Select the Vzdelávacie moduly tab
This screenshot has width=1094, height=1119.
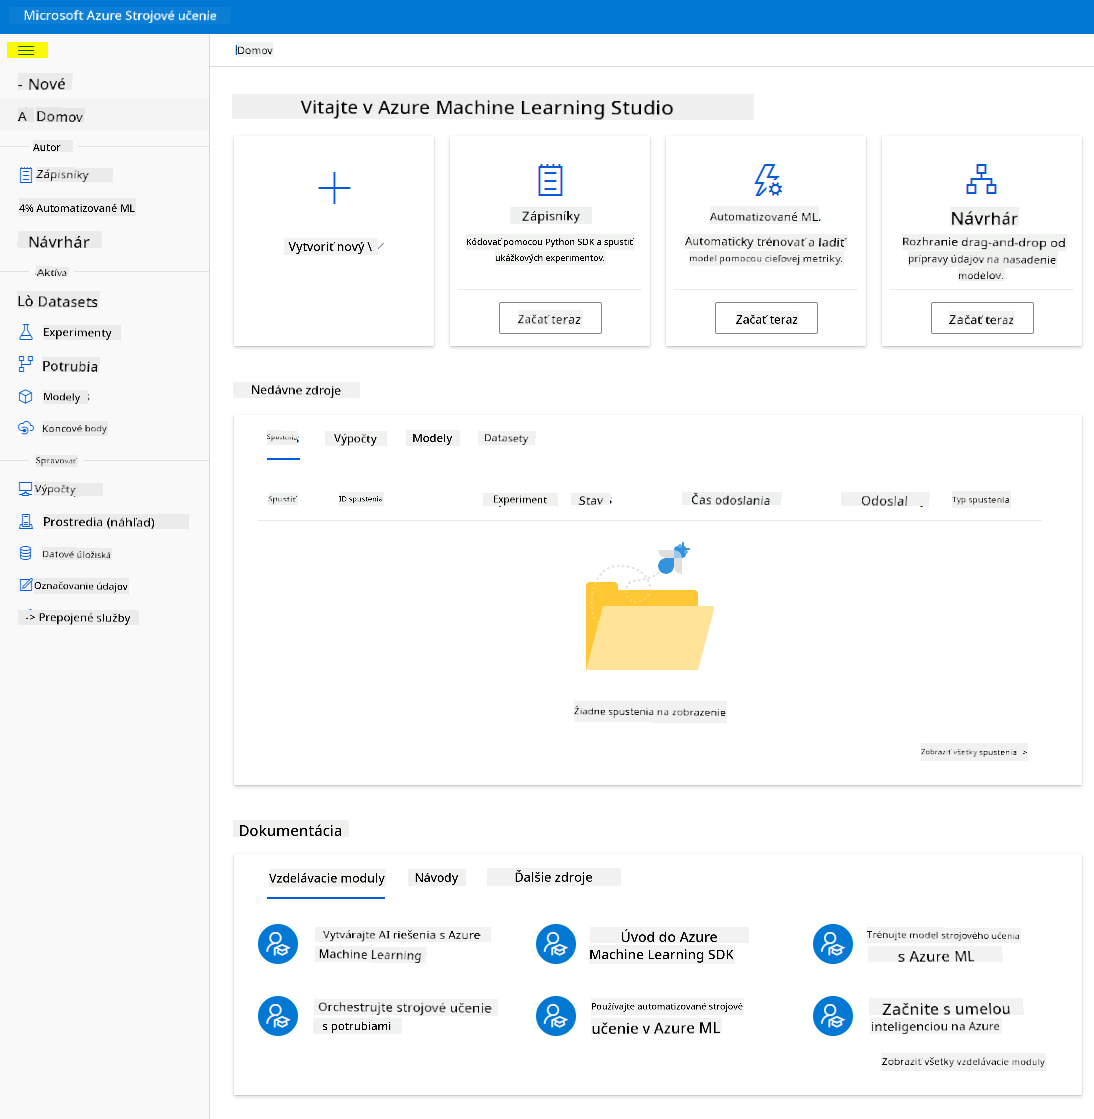[326, 878]
